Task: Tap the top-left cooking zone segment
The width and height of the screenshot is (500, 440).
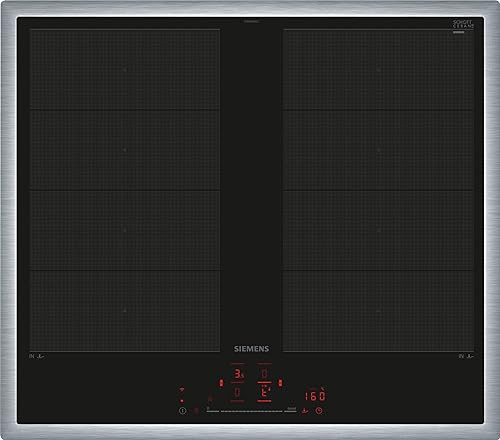Action: (125, 69)
